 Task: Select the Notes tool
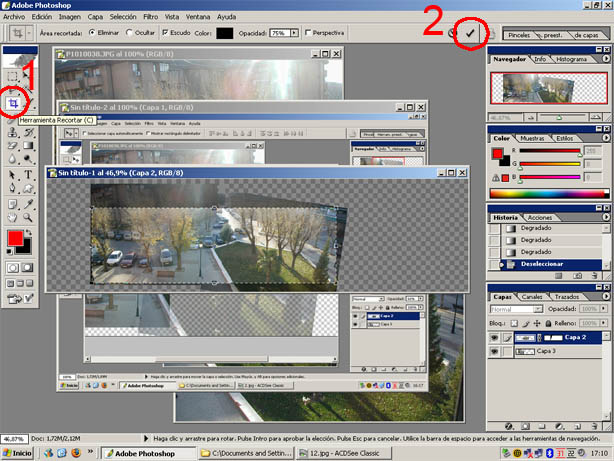click(13, 204)
